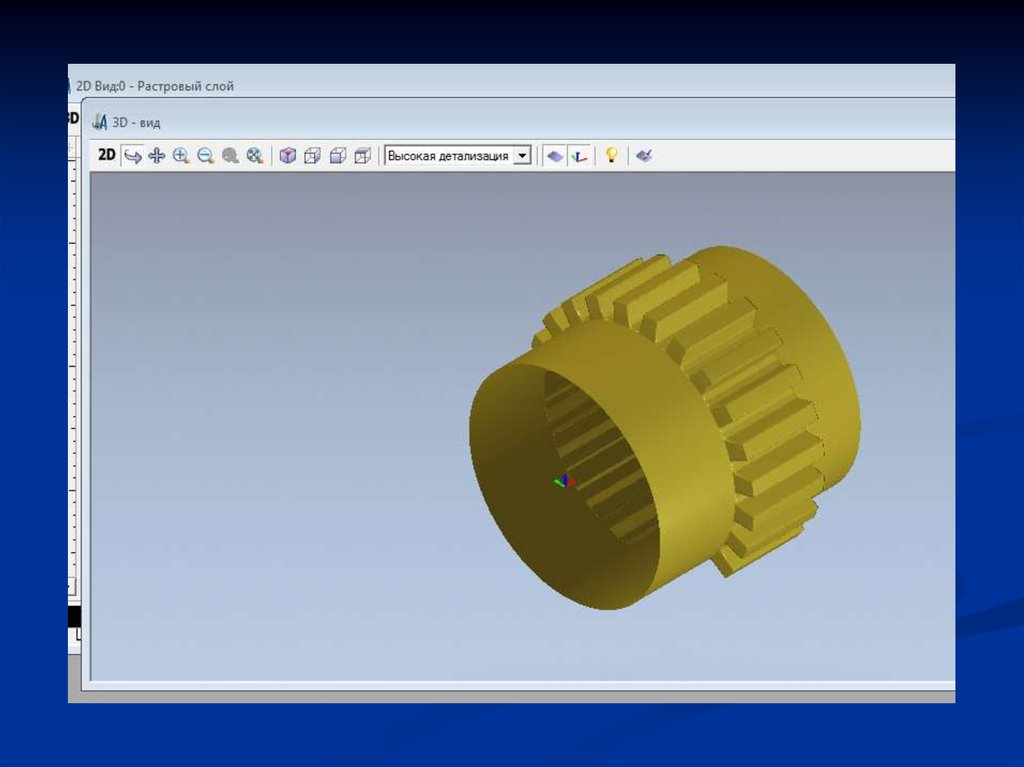The height and width of the screenshot is (767, 1024).
Task: Toggle the light bulb lighting option
Action: [x=611, y=155]
